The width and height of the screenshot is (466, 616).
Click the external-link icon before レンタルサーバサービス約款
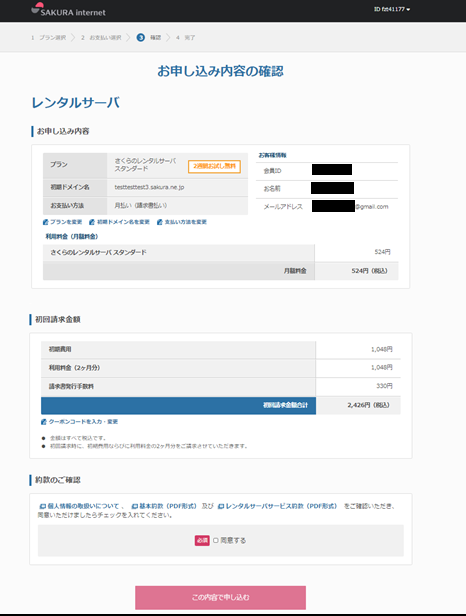221,506
